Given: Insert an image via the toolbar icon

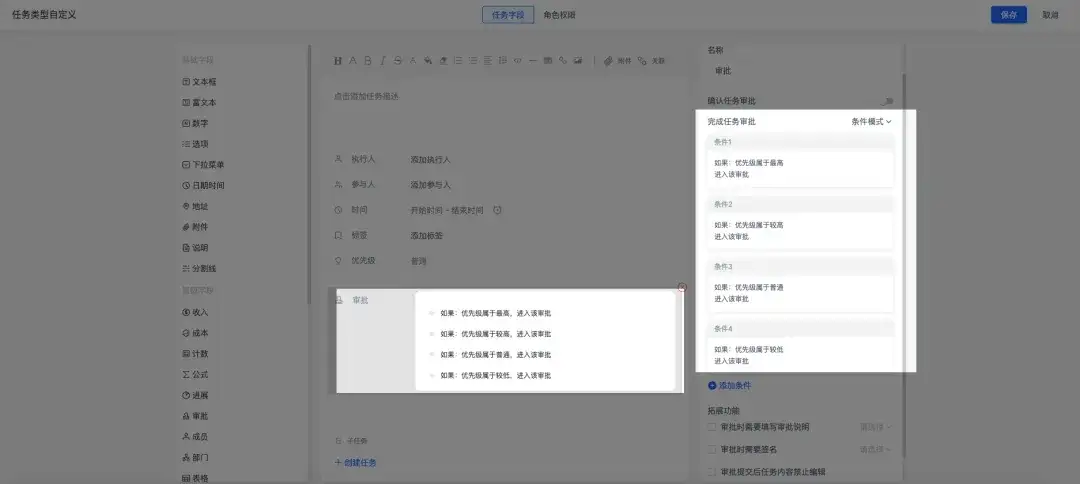Looking at the screenshot, I should (x=578, y=61).
